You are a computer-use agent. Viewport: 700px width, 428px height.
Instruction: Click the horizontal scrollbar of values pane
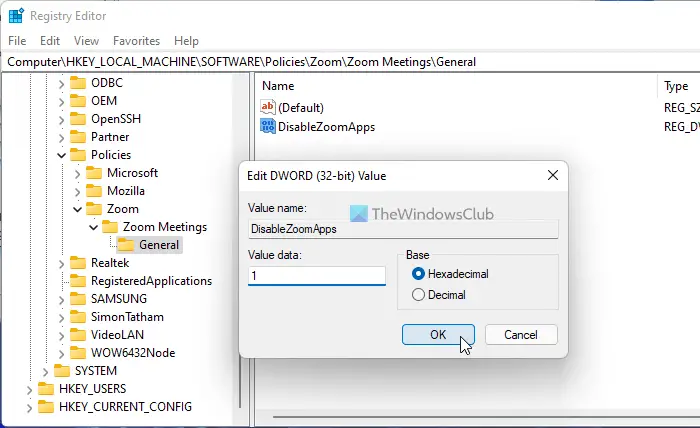click(486, 417)
